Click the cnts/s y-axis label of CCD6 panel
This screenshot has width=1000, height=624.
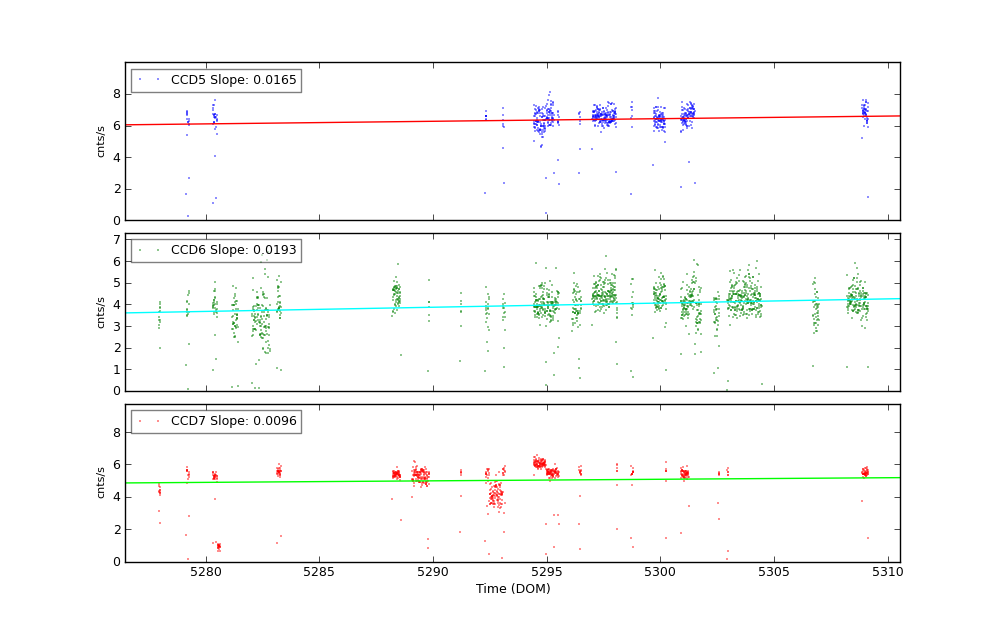(x=101, y=312)
